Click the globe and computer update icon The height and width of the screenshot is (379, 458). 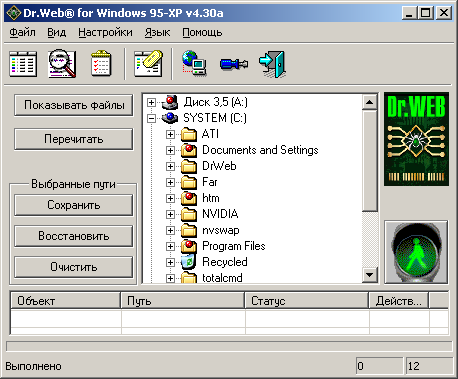pos(194,63)
